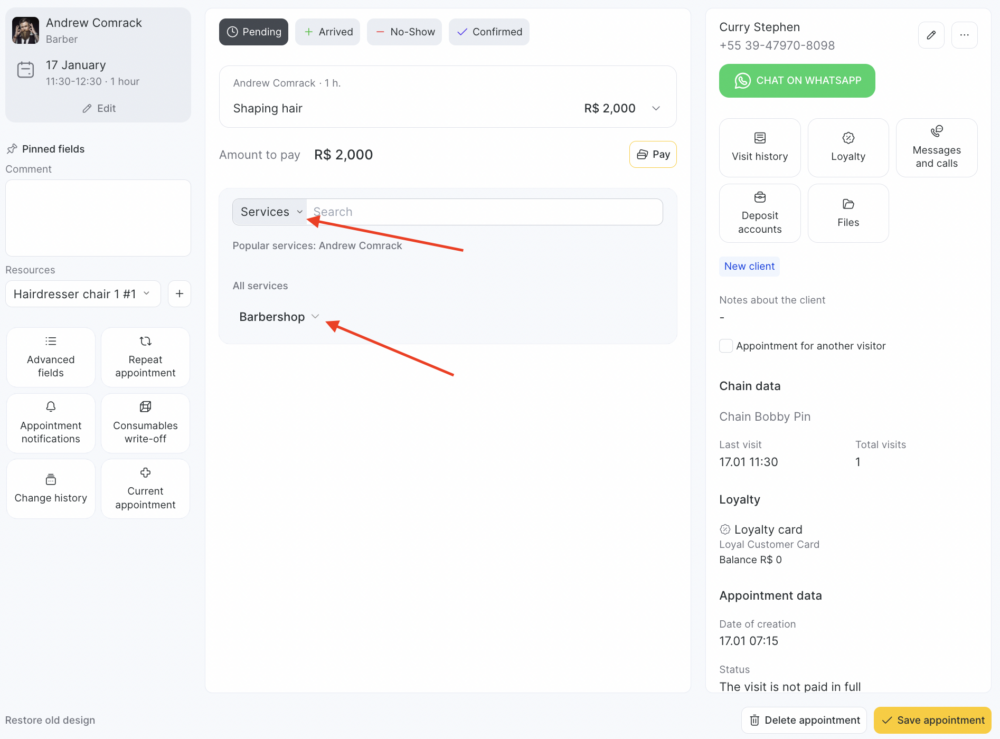
Task: Click the Repeat appointment tile
Action: click(x=145, y=357)
